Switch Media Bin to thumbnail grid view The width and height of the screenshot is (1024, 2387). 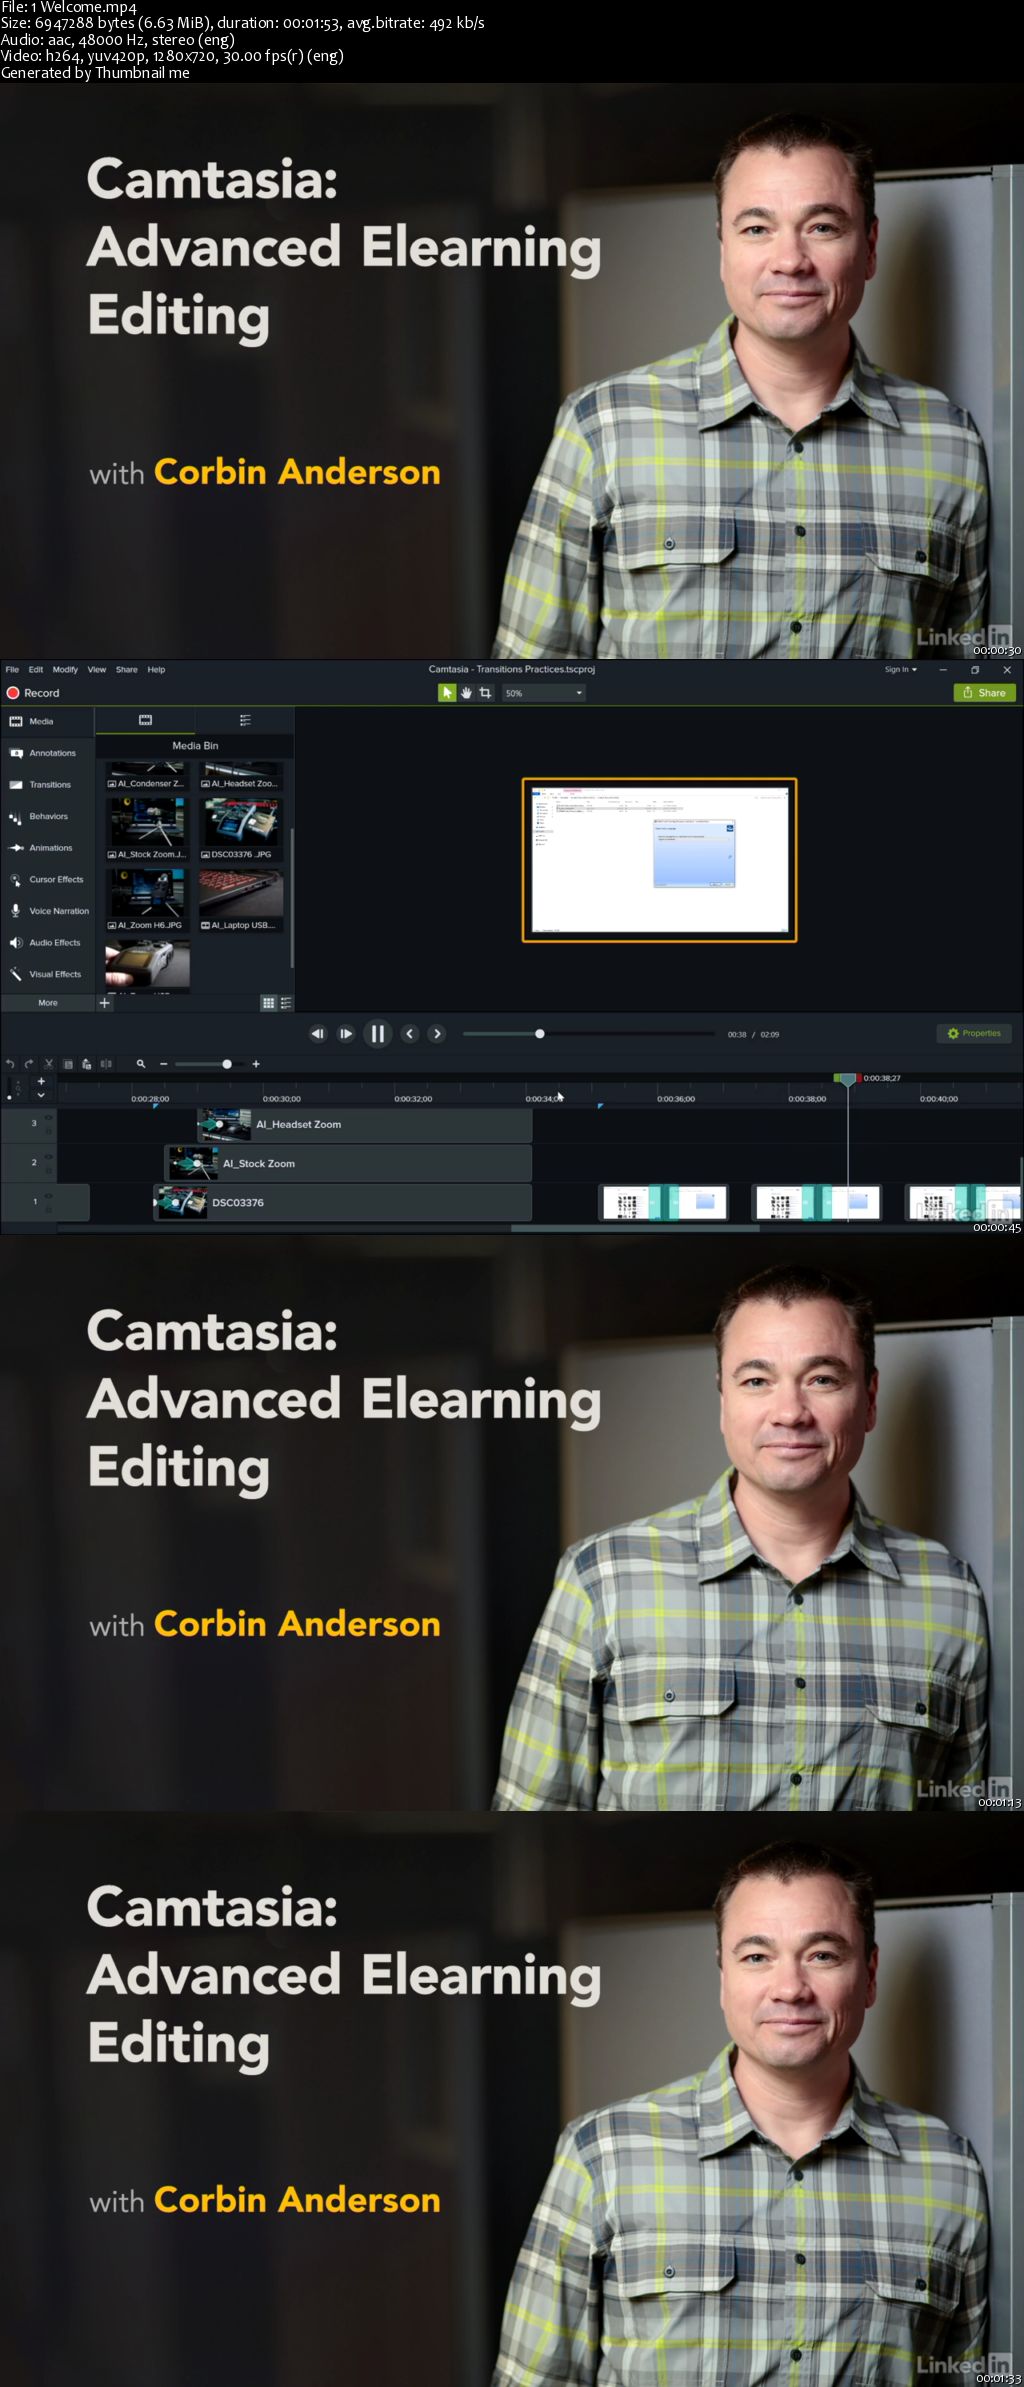click(x=268, y=1003)
